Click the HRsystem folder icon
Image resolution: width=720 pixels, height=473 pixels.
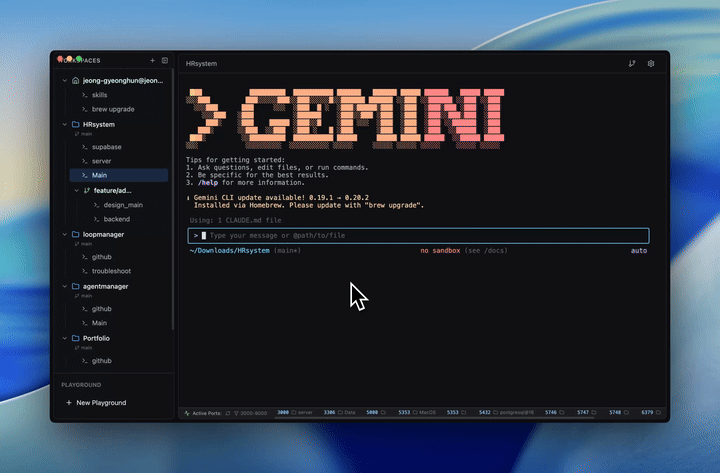[x=76, y=124]
